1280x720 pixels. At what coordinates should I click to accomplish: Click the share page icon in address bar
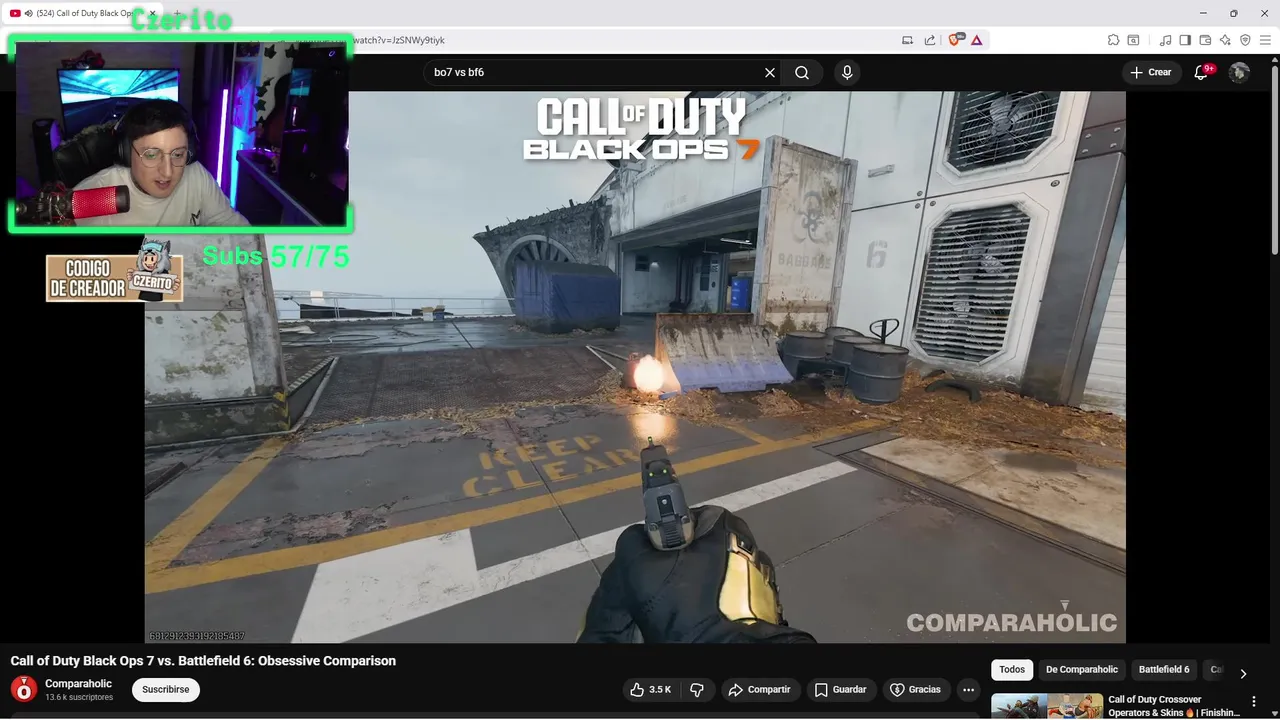(930, 40)
